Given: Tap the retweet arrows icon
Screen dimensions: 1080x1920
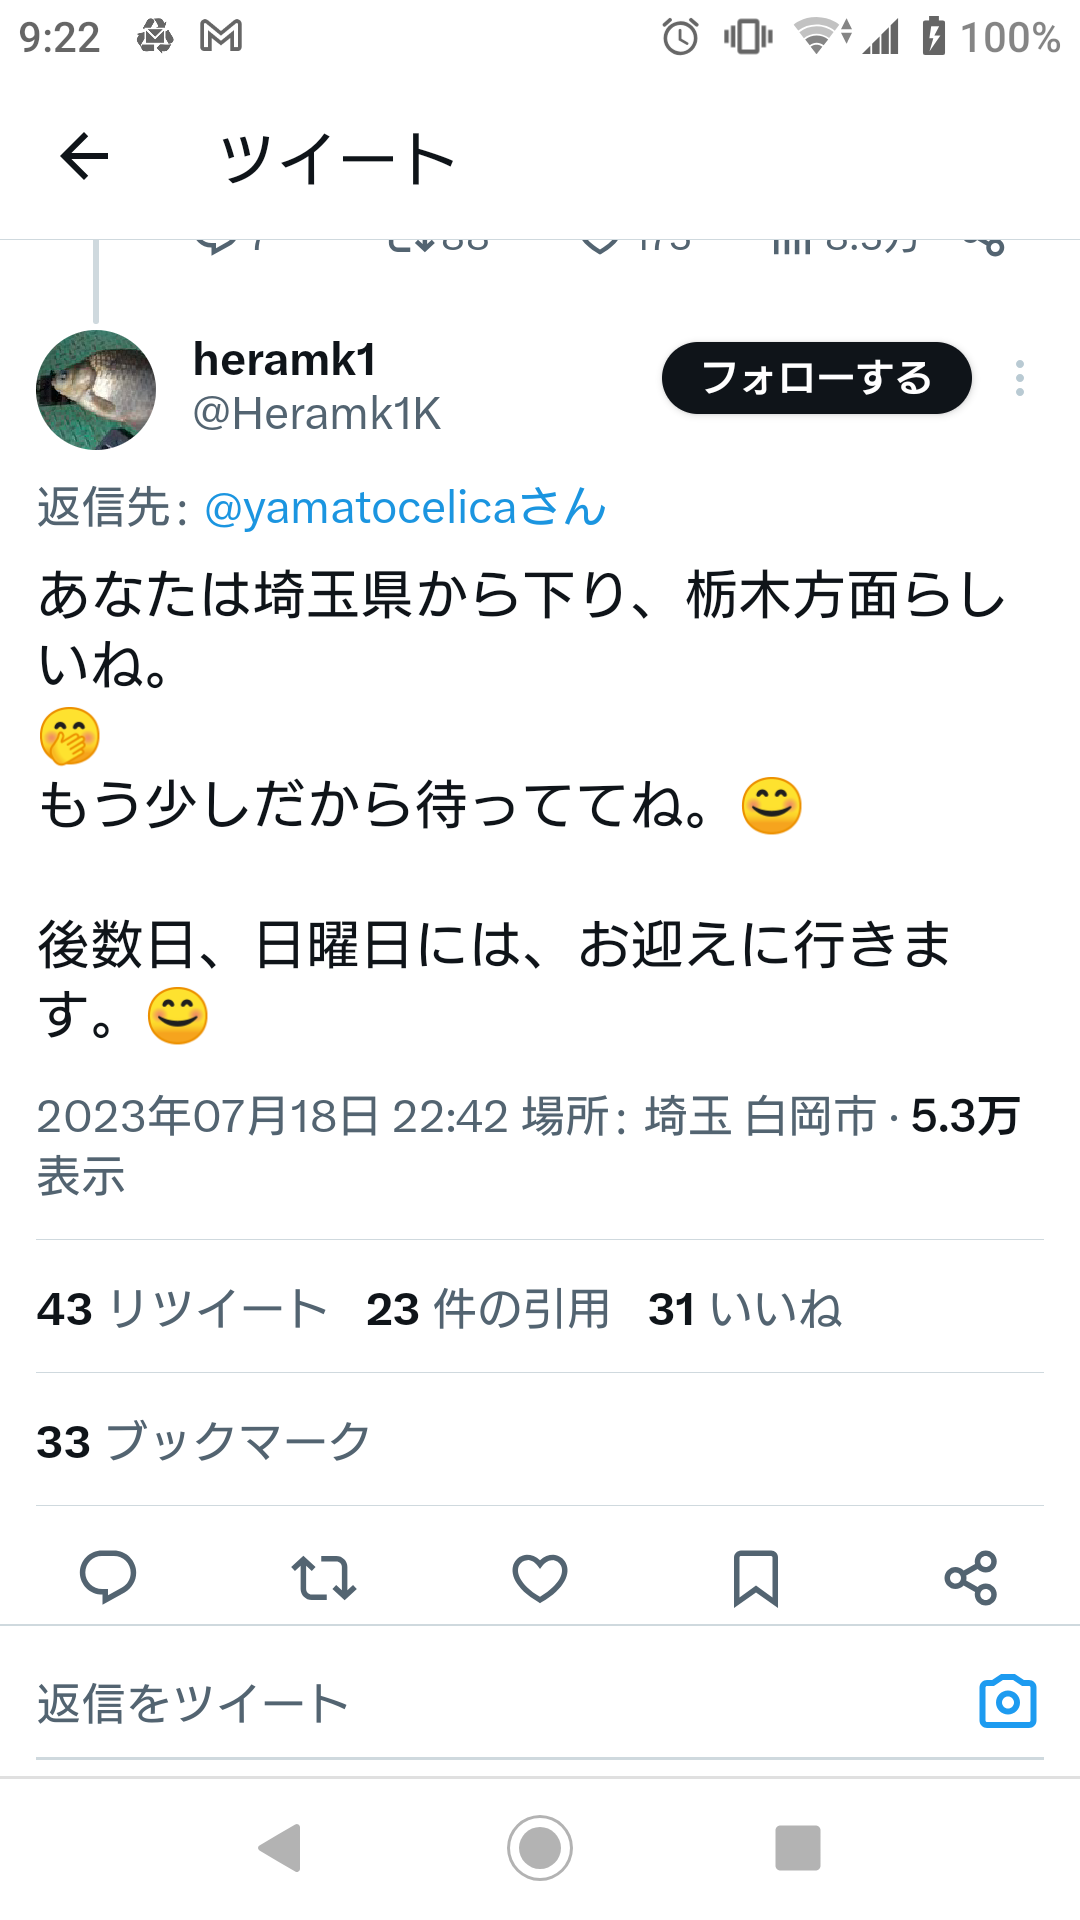Looking at the screenshot, I should [323, 1578].
